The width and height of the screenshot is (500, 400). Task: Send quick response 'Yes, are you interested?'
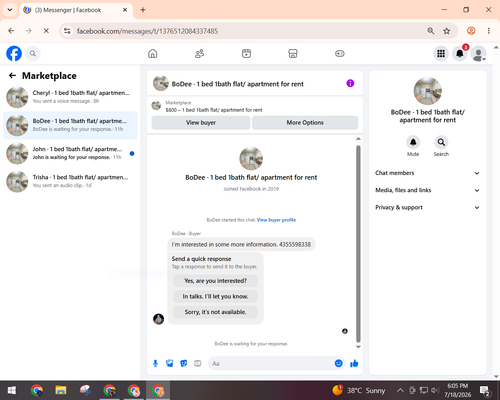coord(215,281)
